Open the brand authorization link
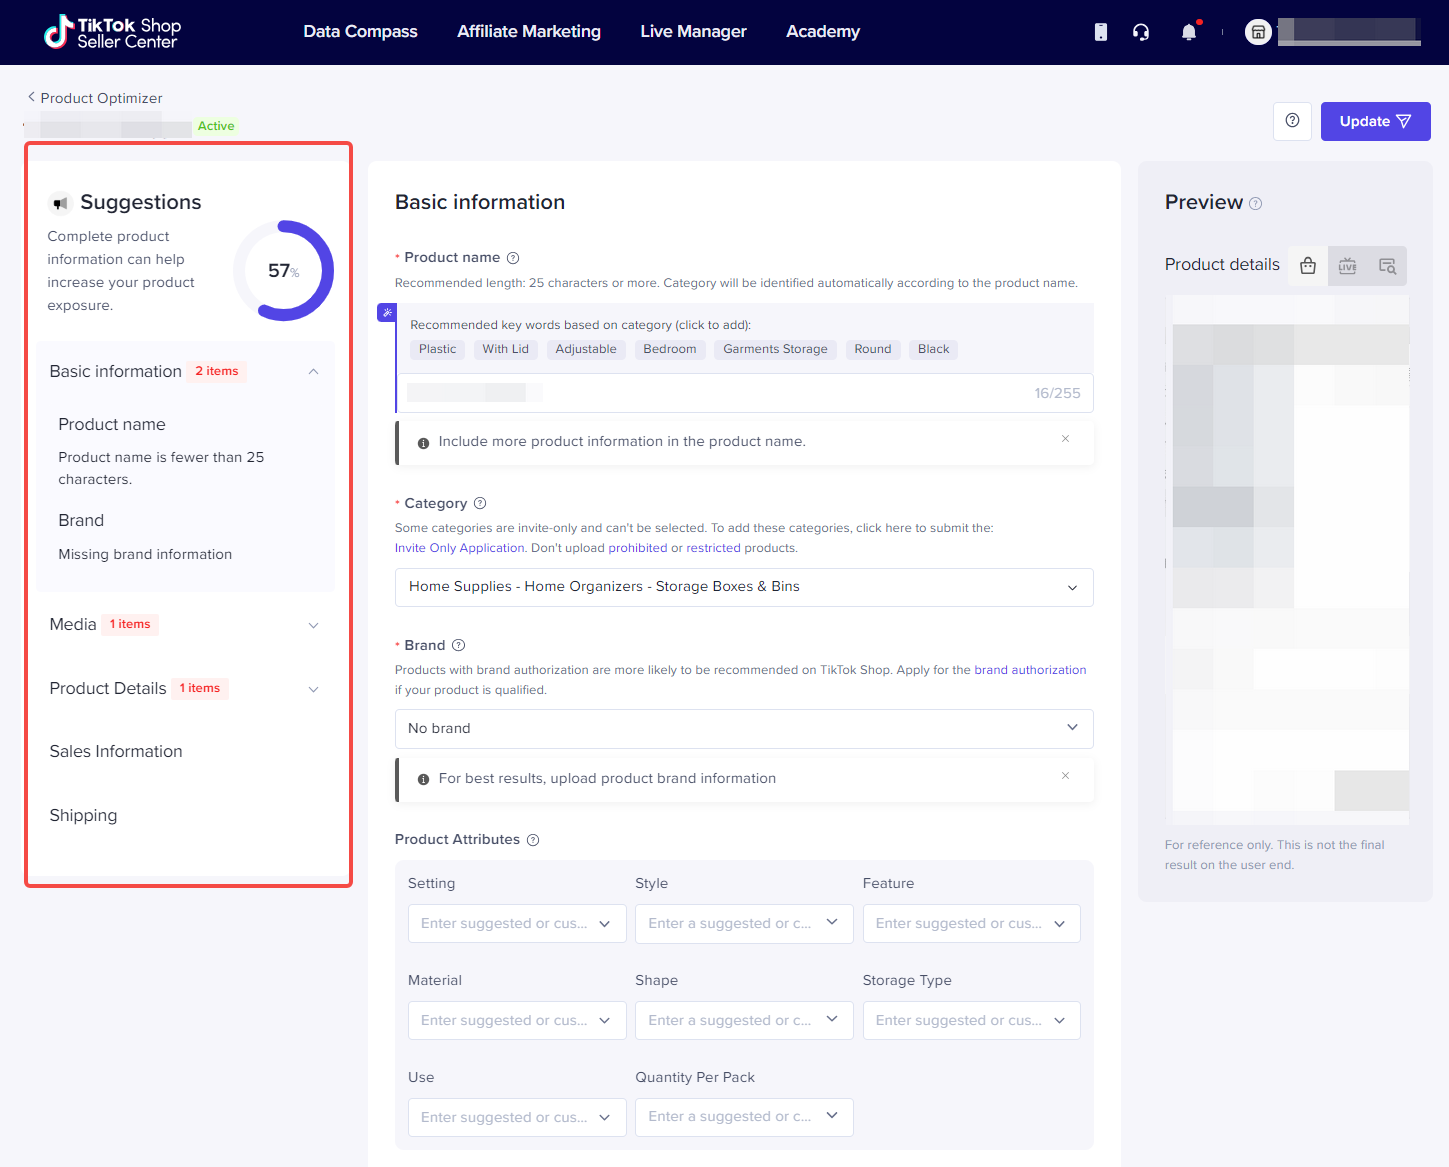The height and width of the screenshot is (1167, 1449). (x=1030, y=670)
